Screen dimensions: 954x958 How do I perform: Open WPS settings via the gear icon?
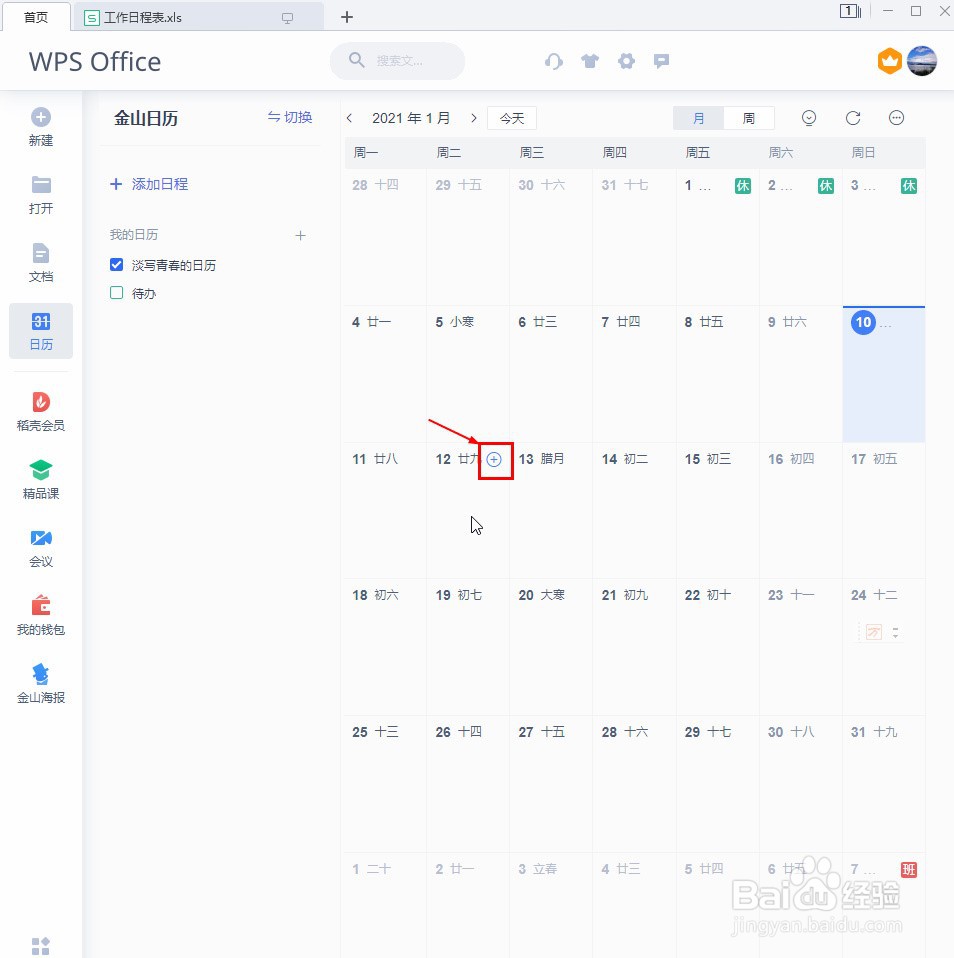click(626, 61)
